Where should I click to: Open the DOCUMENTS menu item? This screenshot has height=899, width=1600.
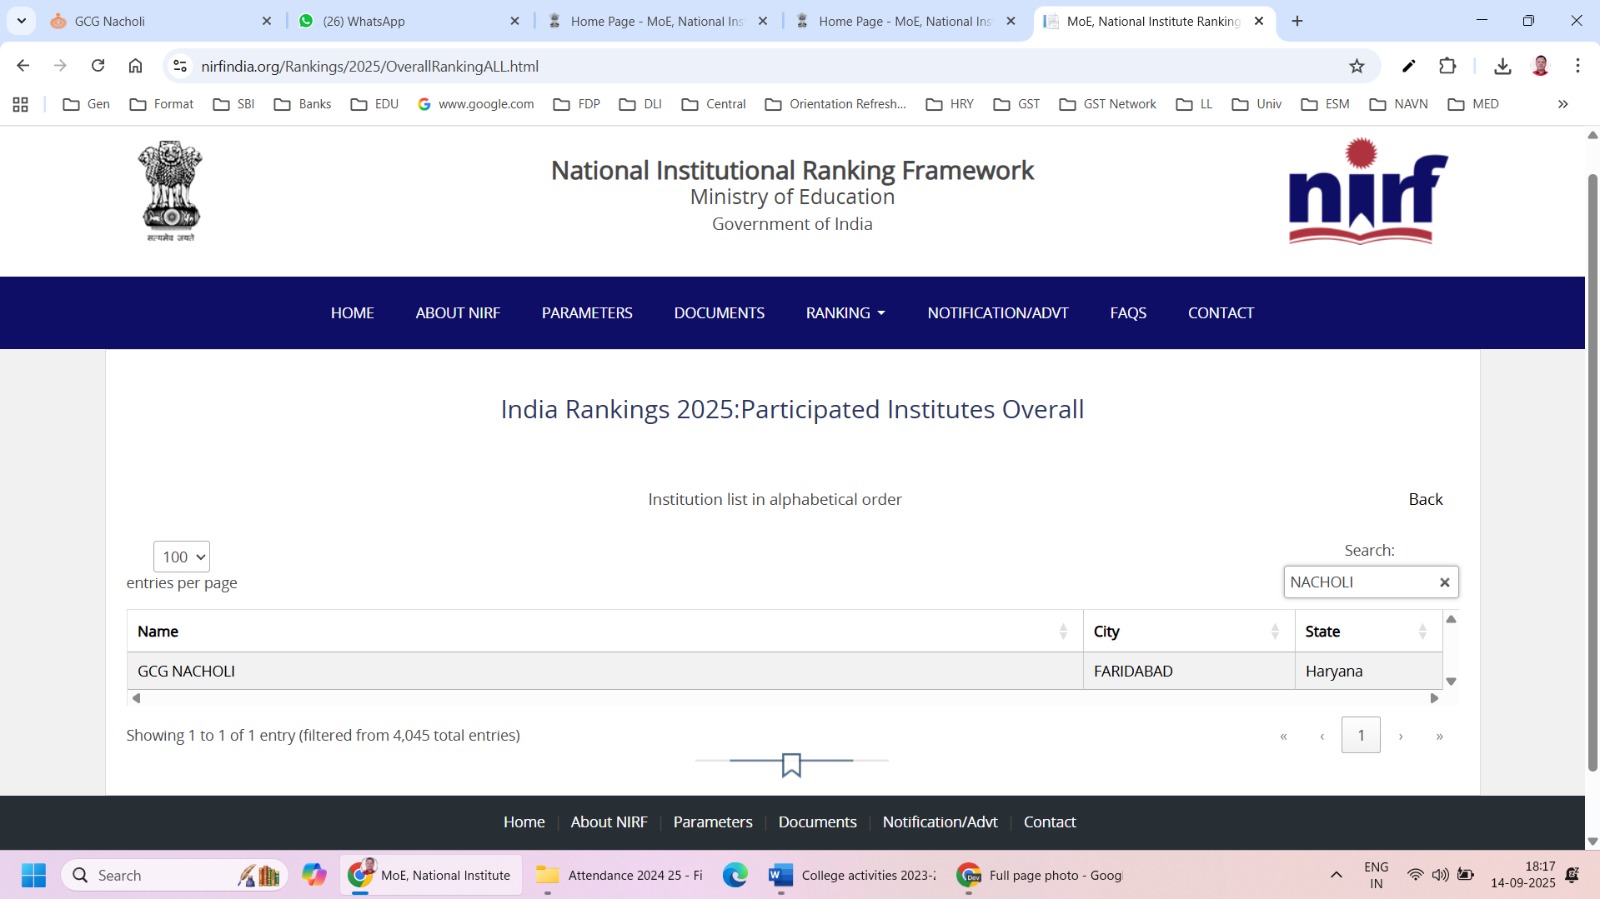pos(719,313)
